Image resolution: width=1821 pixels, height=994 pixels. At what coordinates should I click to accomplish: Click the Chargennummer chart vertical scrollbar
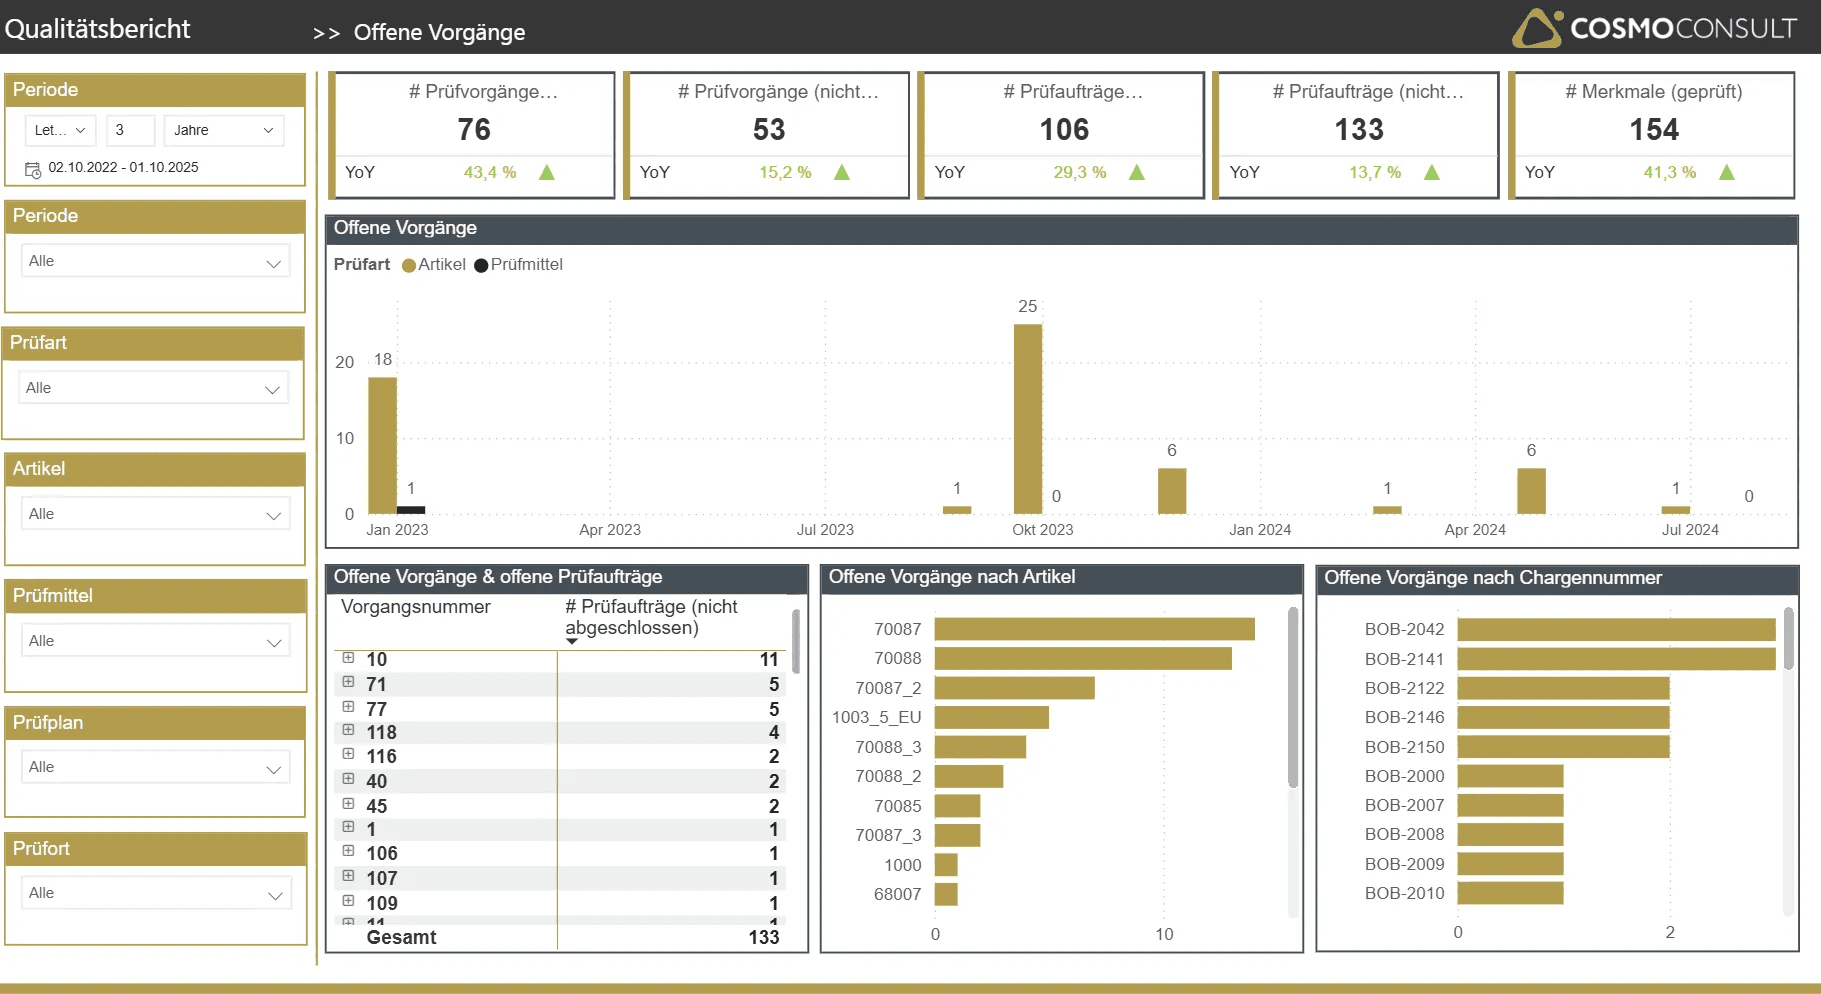point(1788,639)
